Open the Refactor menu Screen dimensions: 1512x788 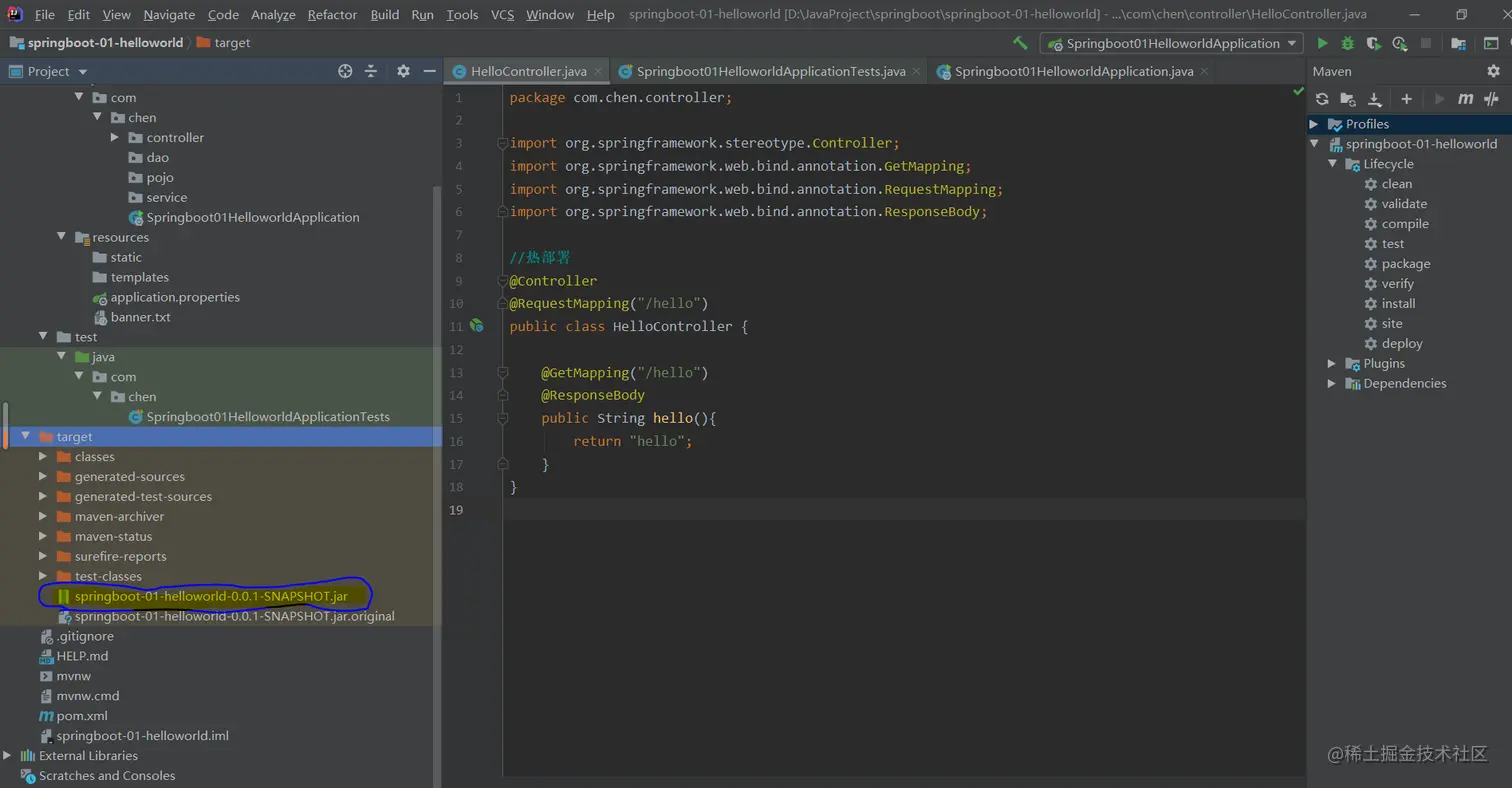[332, 15]
